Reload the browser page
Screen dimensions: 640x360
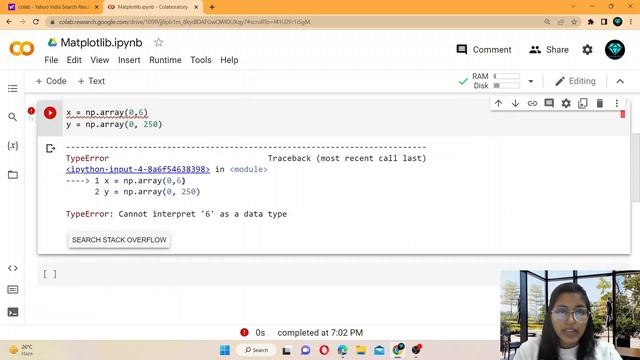36,22
